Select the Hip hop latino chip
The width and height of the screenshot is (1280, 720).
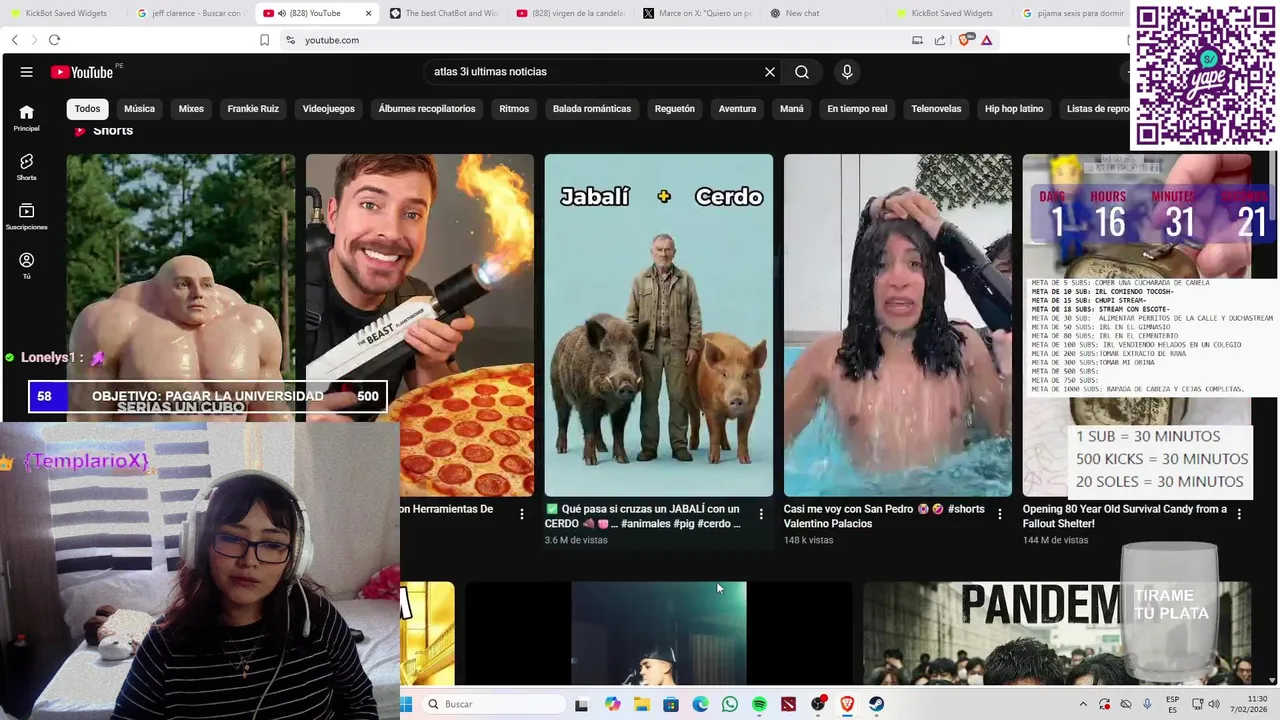pyautogui.click(x=1014, y=109)
